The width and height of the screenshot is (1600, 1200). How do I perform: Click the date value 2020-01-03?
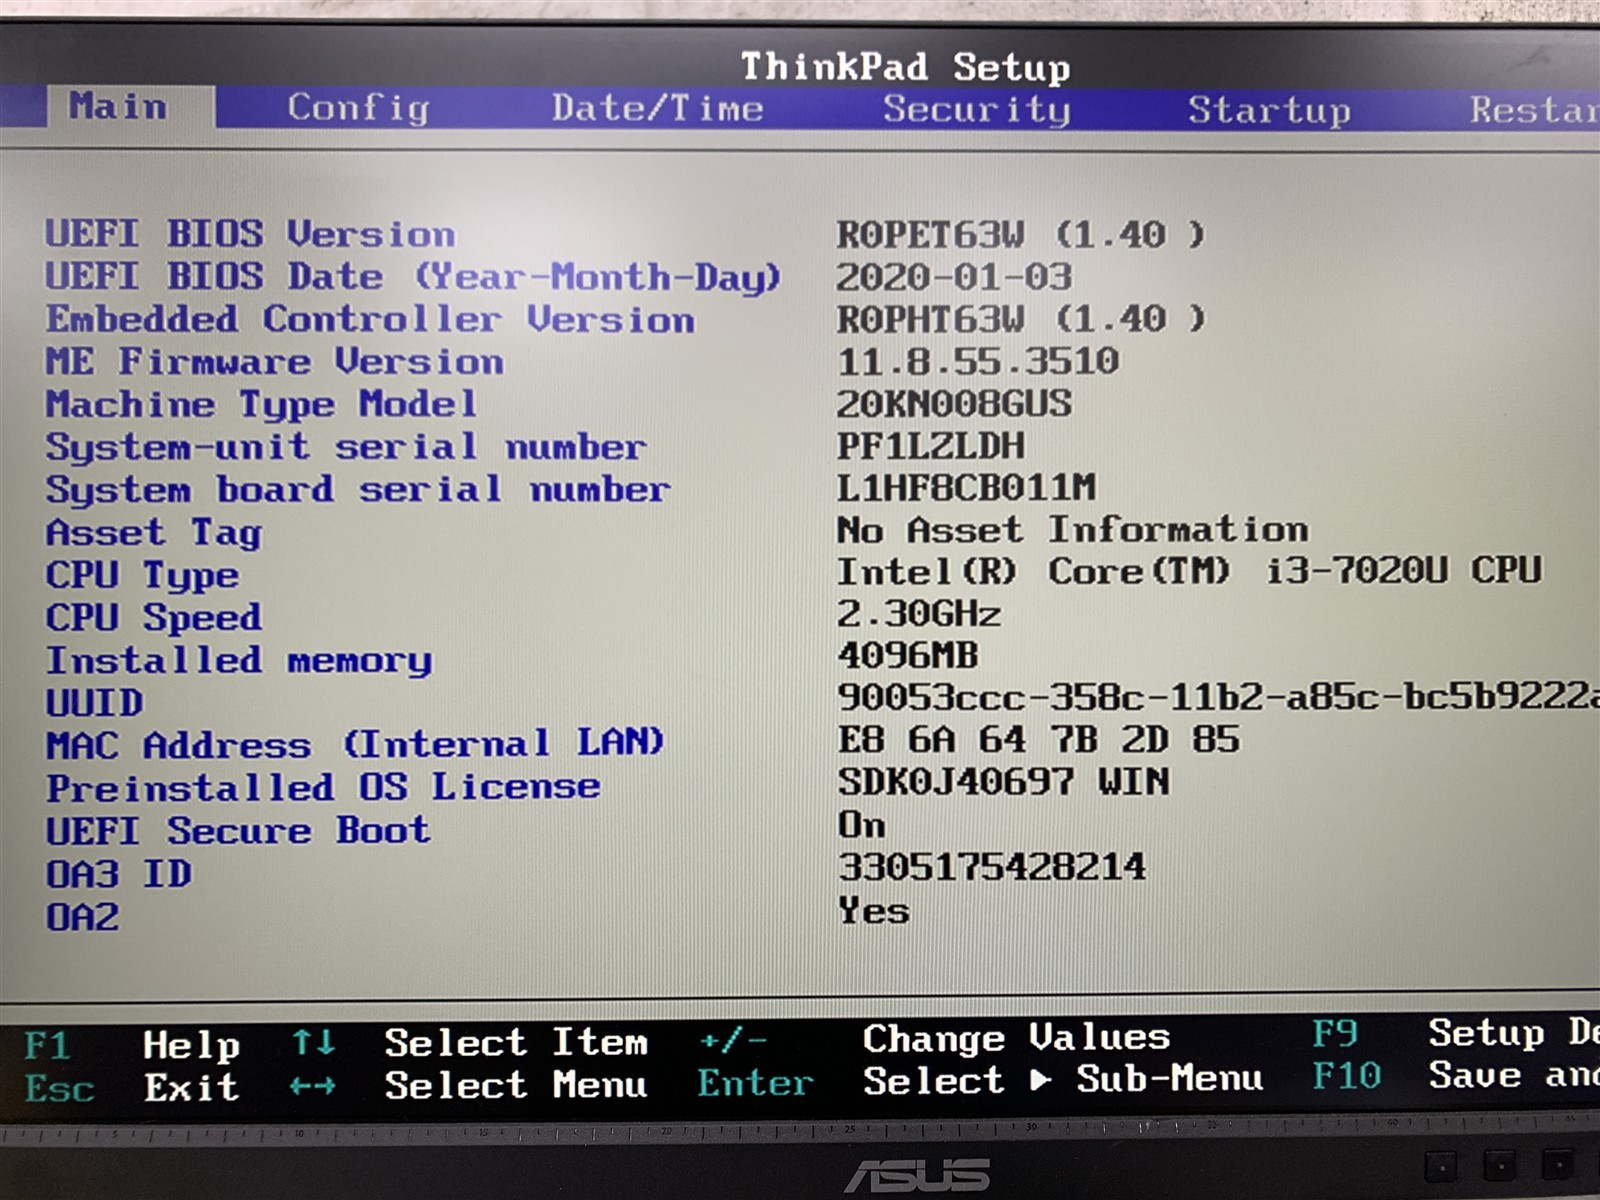pyautogui.click(x=954, y=277)
